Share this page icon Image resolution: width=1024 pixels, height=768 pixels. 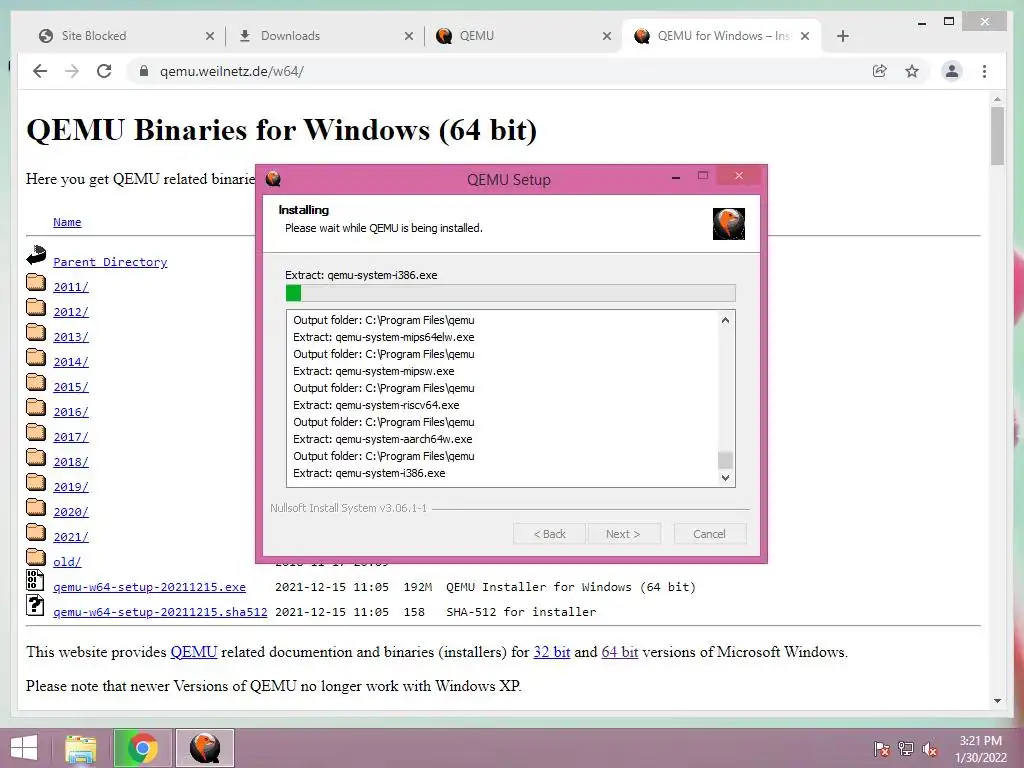point(880,71)
